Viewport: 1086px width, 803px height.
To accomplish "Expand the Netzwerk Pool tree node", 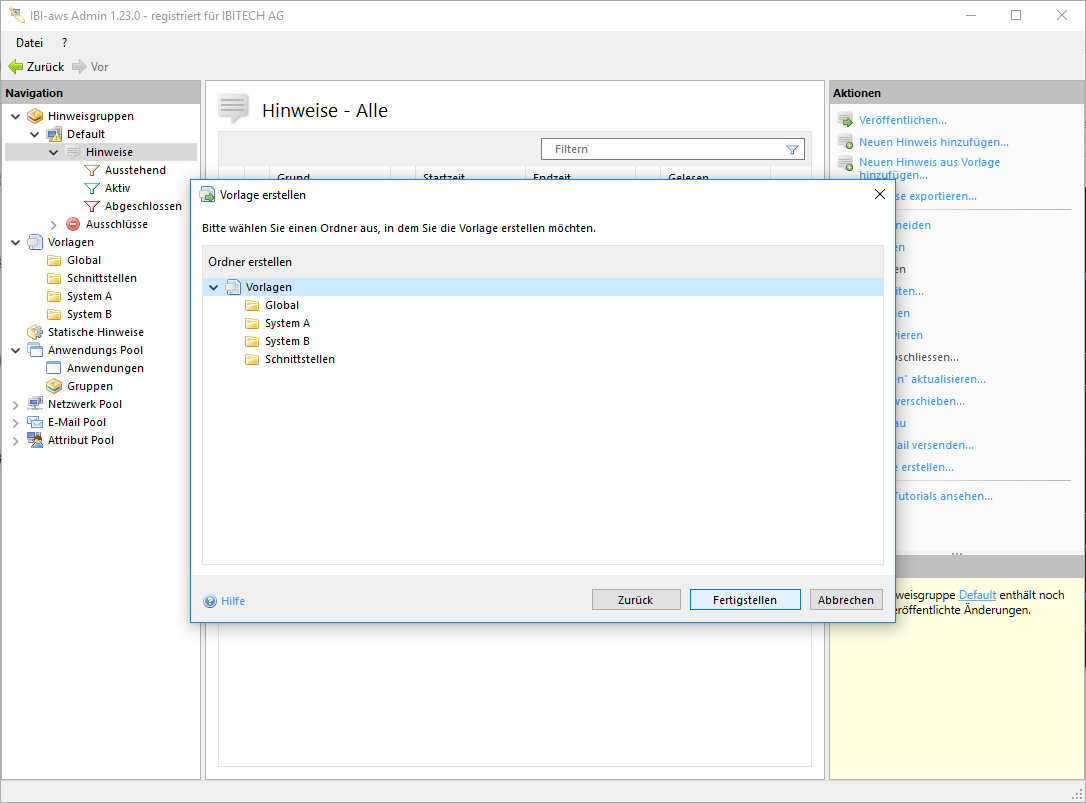I will [x=16, y=405].
